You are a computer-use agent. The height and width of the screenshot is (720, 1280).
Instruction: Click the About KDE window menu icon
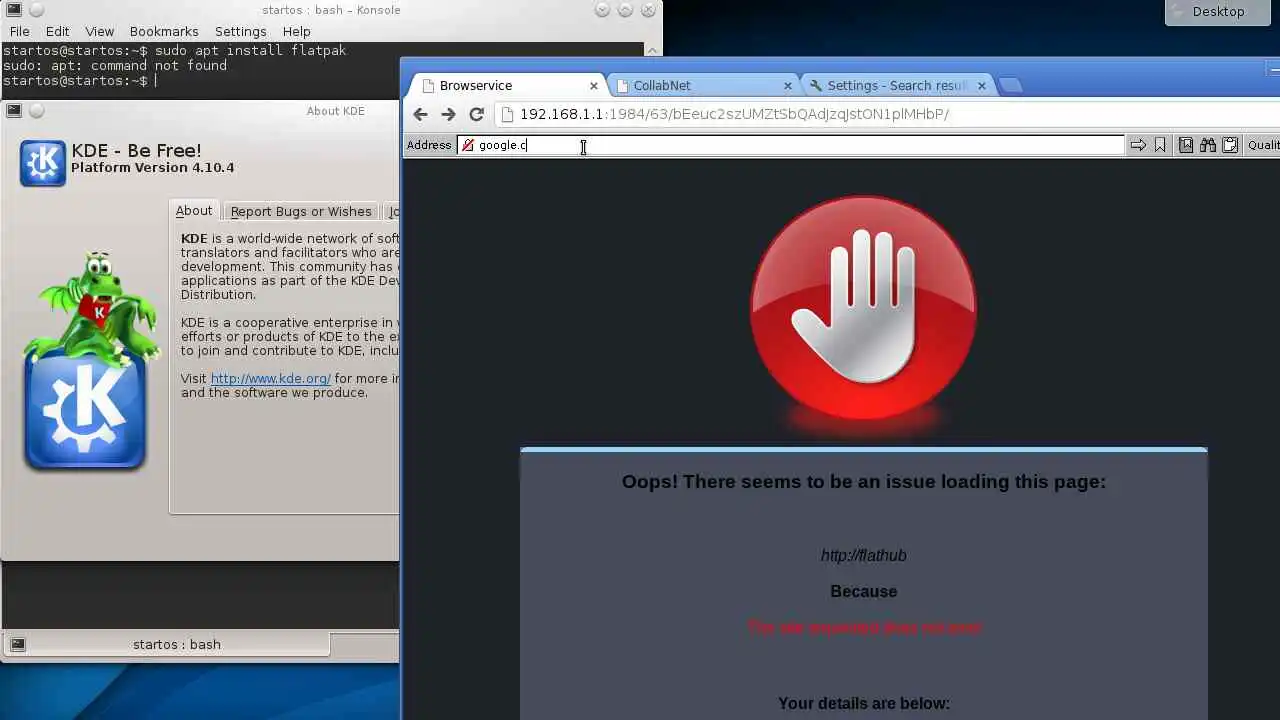click(x=14, y=110)
